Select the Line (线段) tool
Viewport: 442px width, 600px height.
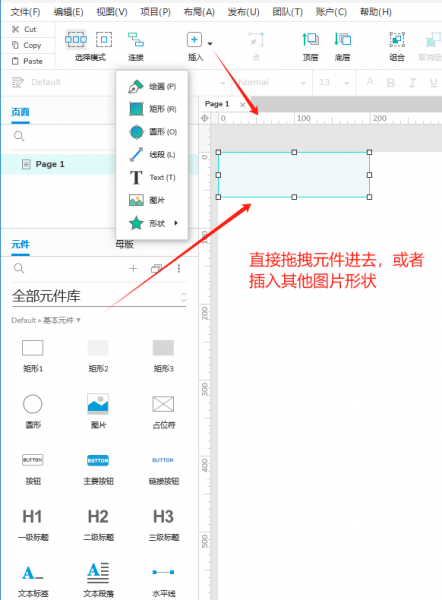152,155
